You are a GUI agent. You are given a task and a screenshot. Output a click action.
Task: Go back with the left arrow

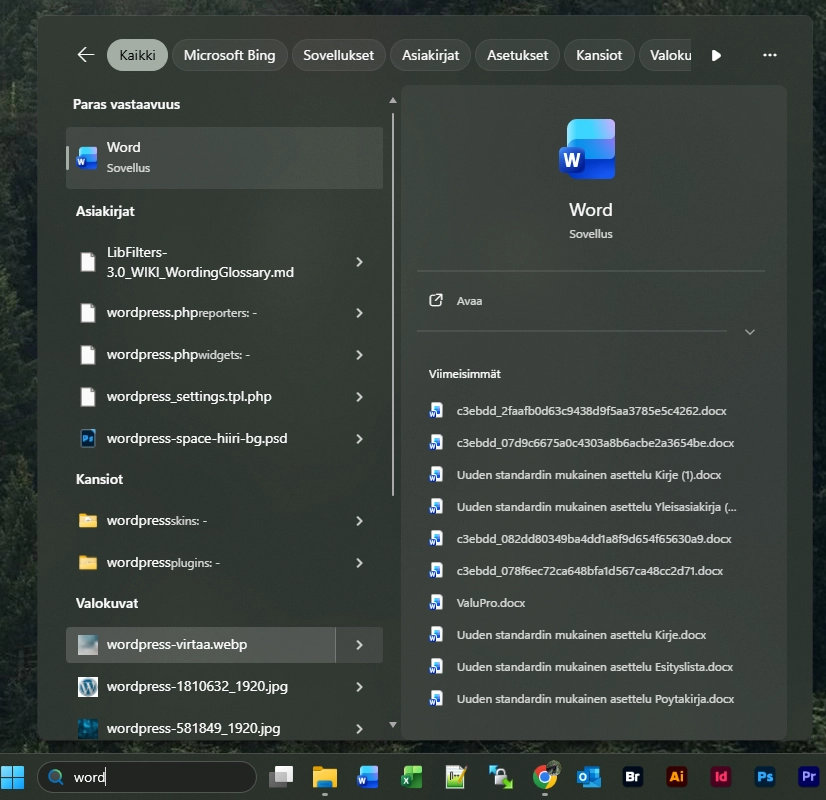86,55
